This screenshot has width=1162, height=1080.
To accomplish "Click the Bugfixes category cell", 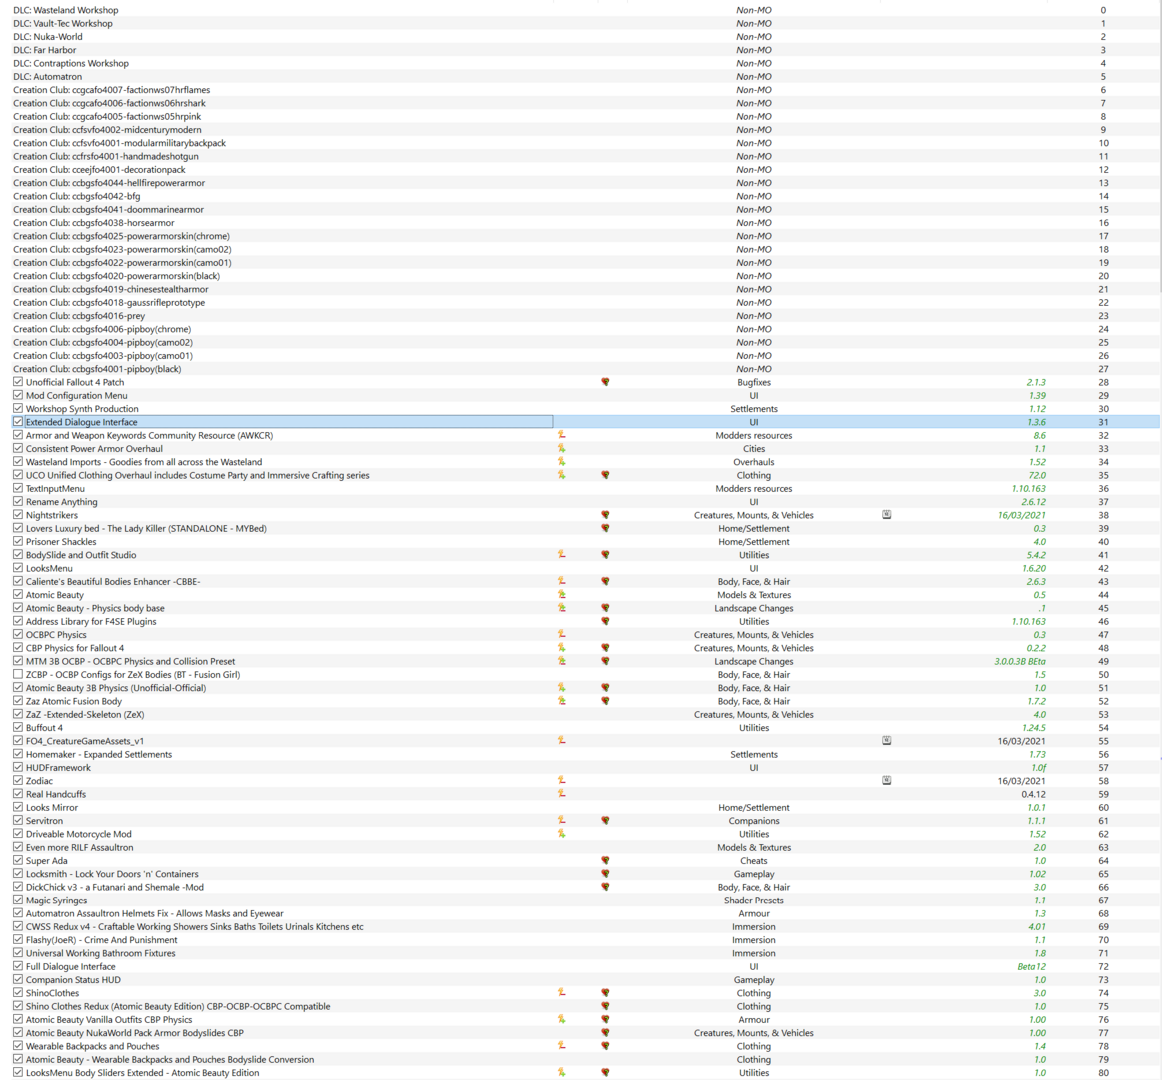I will (754, 382).
